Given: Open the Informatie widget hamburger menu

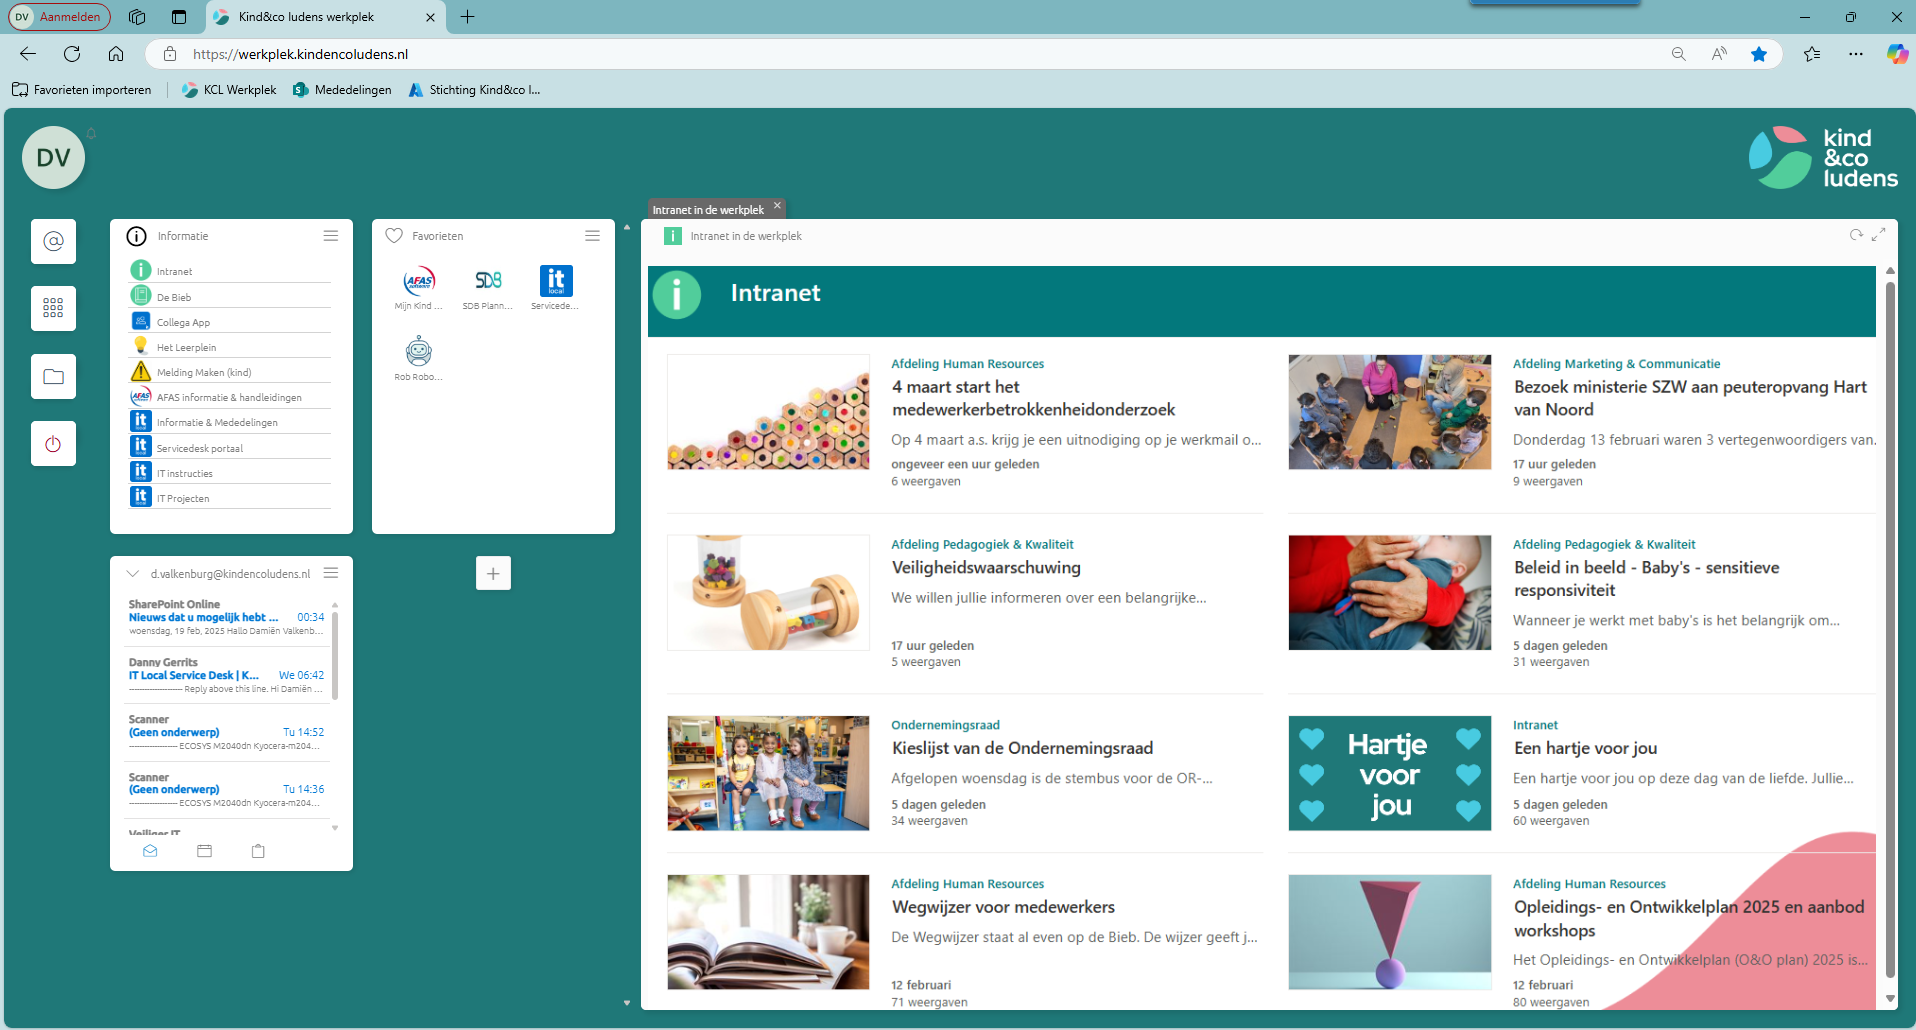Looking at the screenshot, I should click(331, 236).
